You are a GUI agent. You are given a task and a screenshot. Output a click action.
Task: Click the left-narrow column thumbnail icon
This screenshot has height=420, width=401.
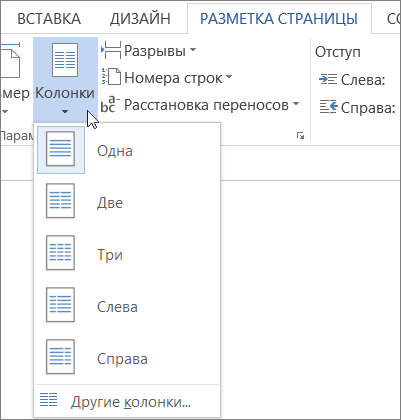[60, 305]
